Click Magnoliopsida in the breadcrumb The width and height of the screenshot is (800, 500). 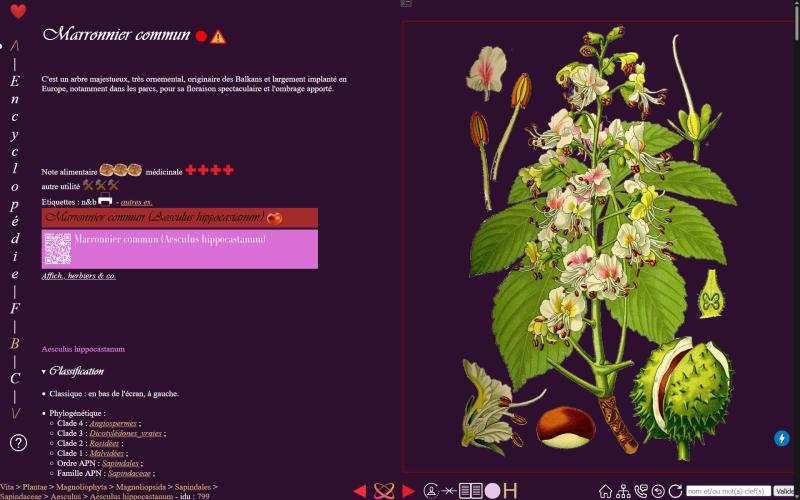pos(141,487)
